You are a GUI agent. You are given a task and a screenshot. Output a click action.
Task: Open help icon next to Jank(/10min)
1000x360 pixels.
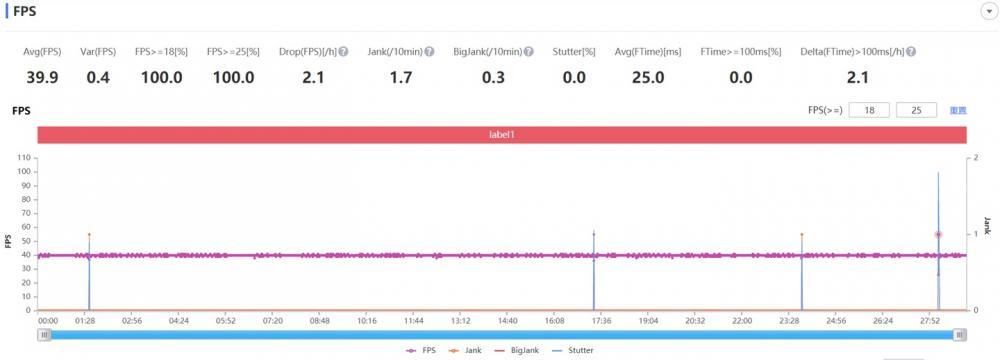pos(430,52)
